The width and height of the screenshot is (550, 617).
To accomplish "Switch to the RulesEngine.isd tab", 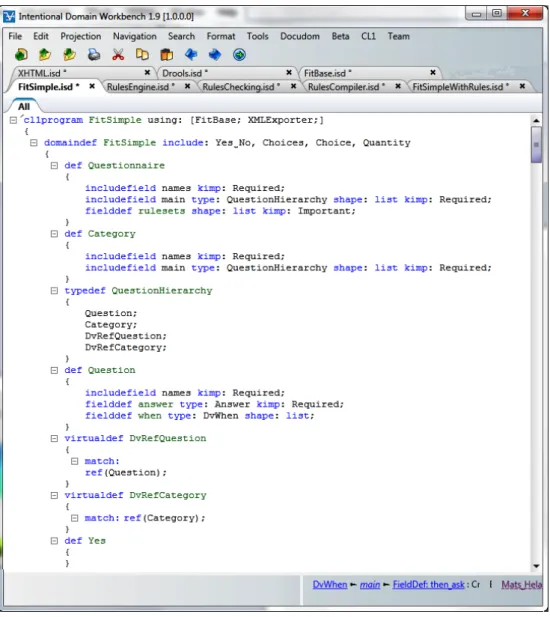I will (138, 87).
